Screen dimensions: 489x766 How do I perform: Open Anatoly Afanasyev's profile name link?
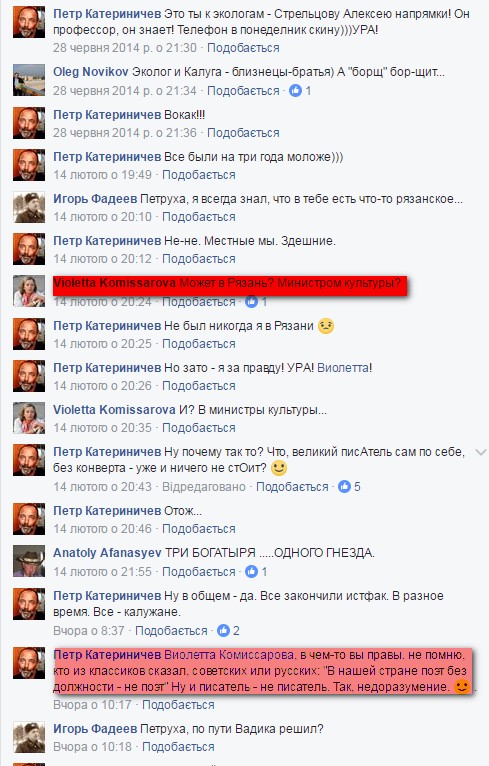(x=107, y=553)
